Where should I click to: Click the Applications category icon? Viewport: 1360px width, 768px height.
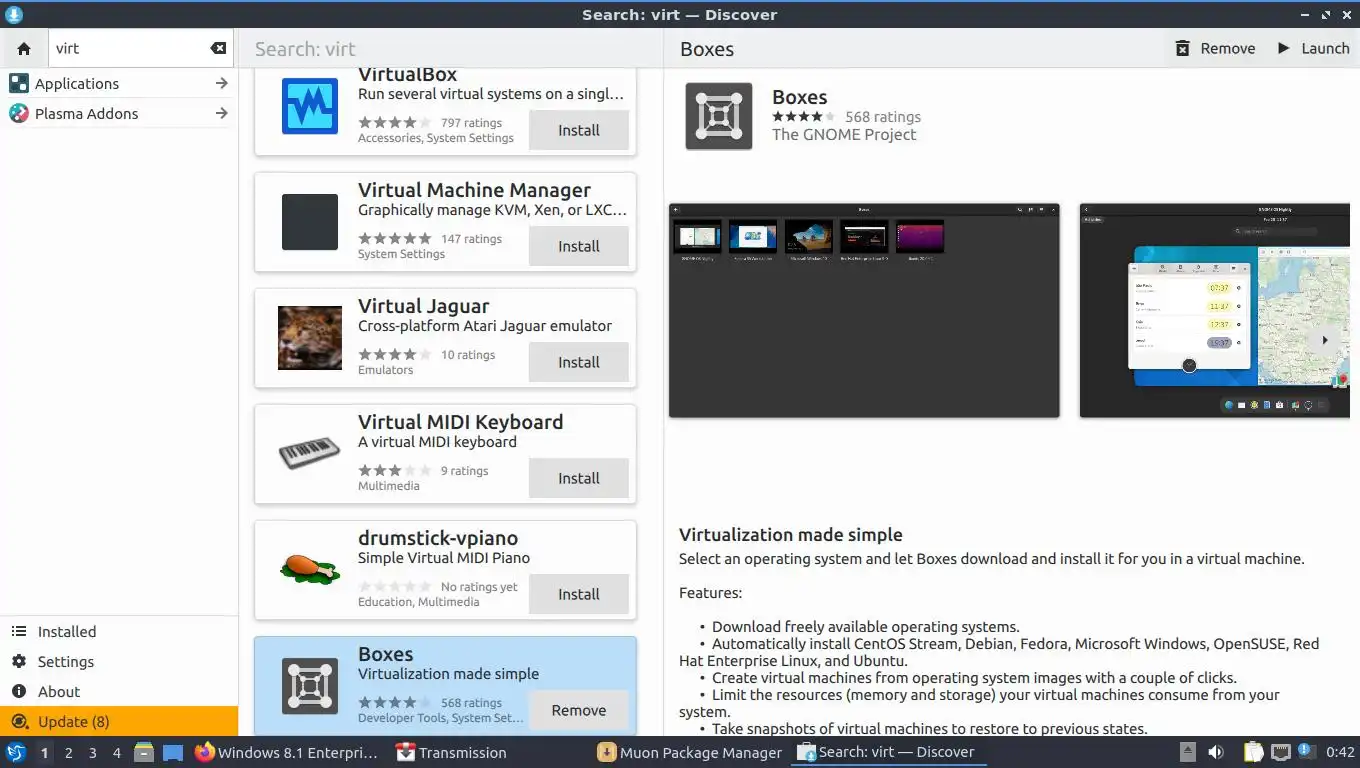tap(19, 83)
